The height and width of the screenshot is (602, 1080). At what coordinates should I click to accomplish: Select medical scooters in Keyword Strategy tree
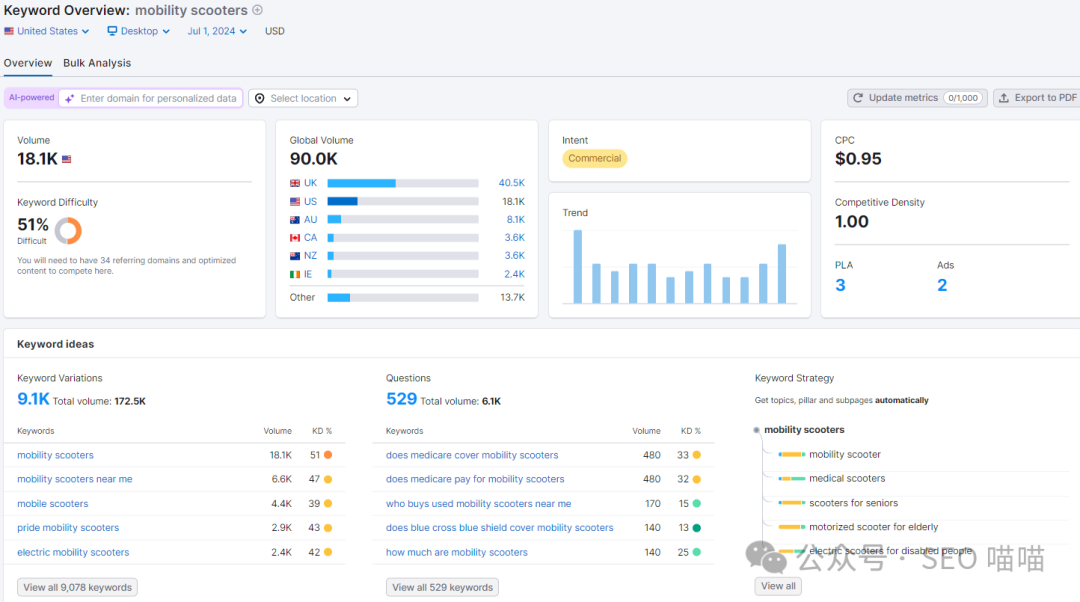click(x=847, y=479)
